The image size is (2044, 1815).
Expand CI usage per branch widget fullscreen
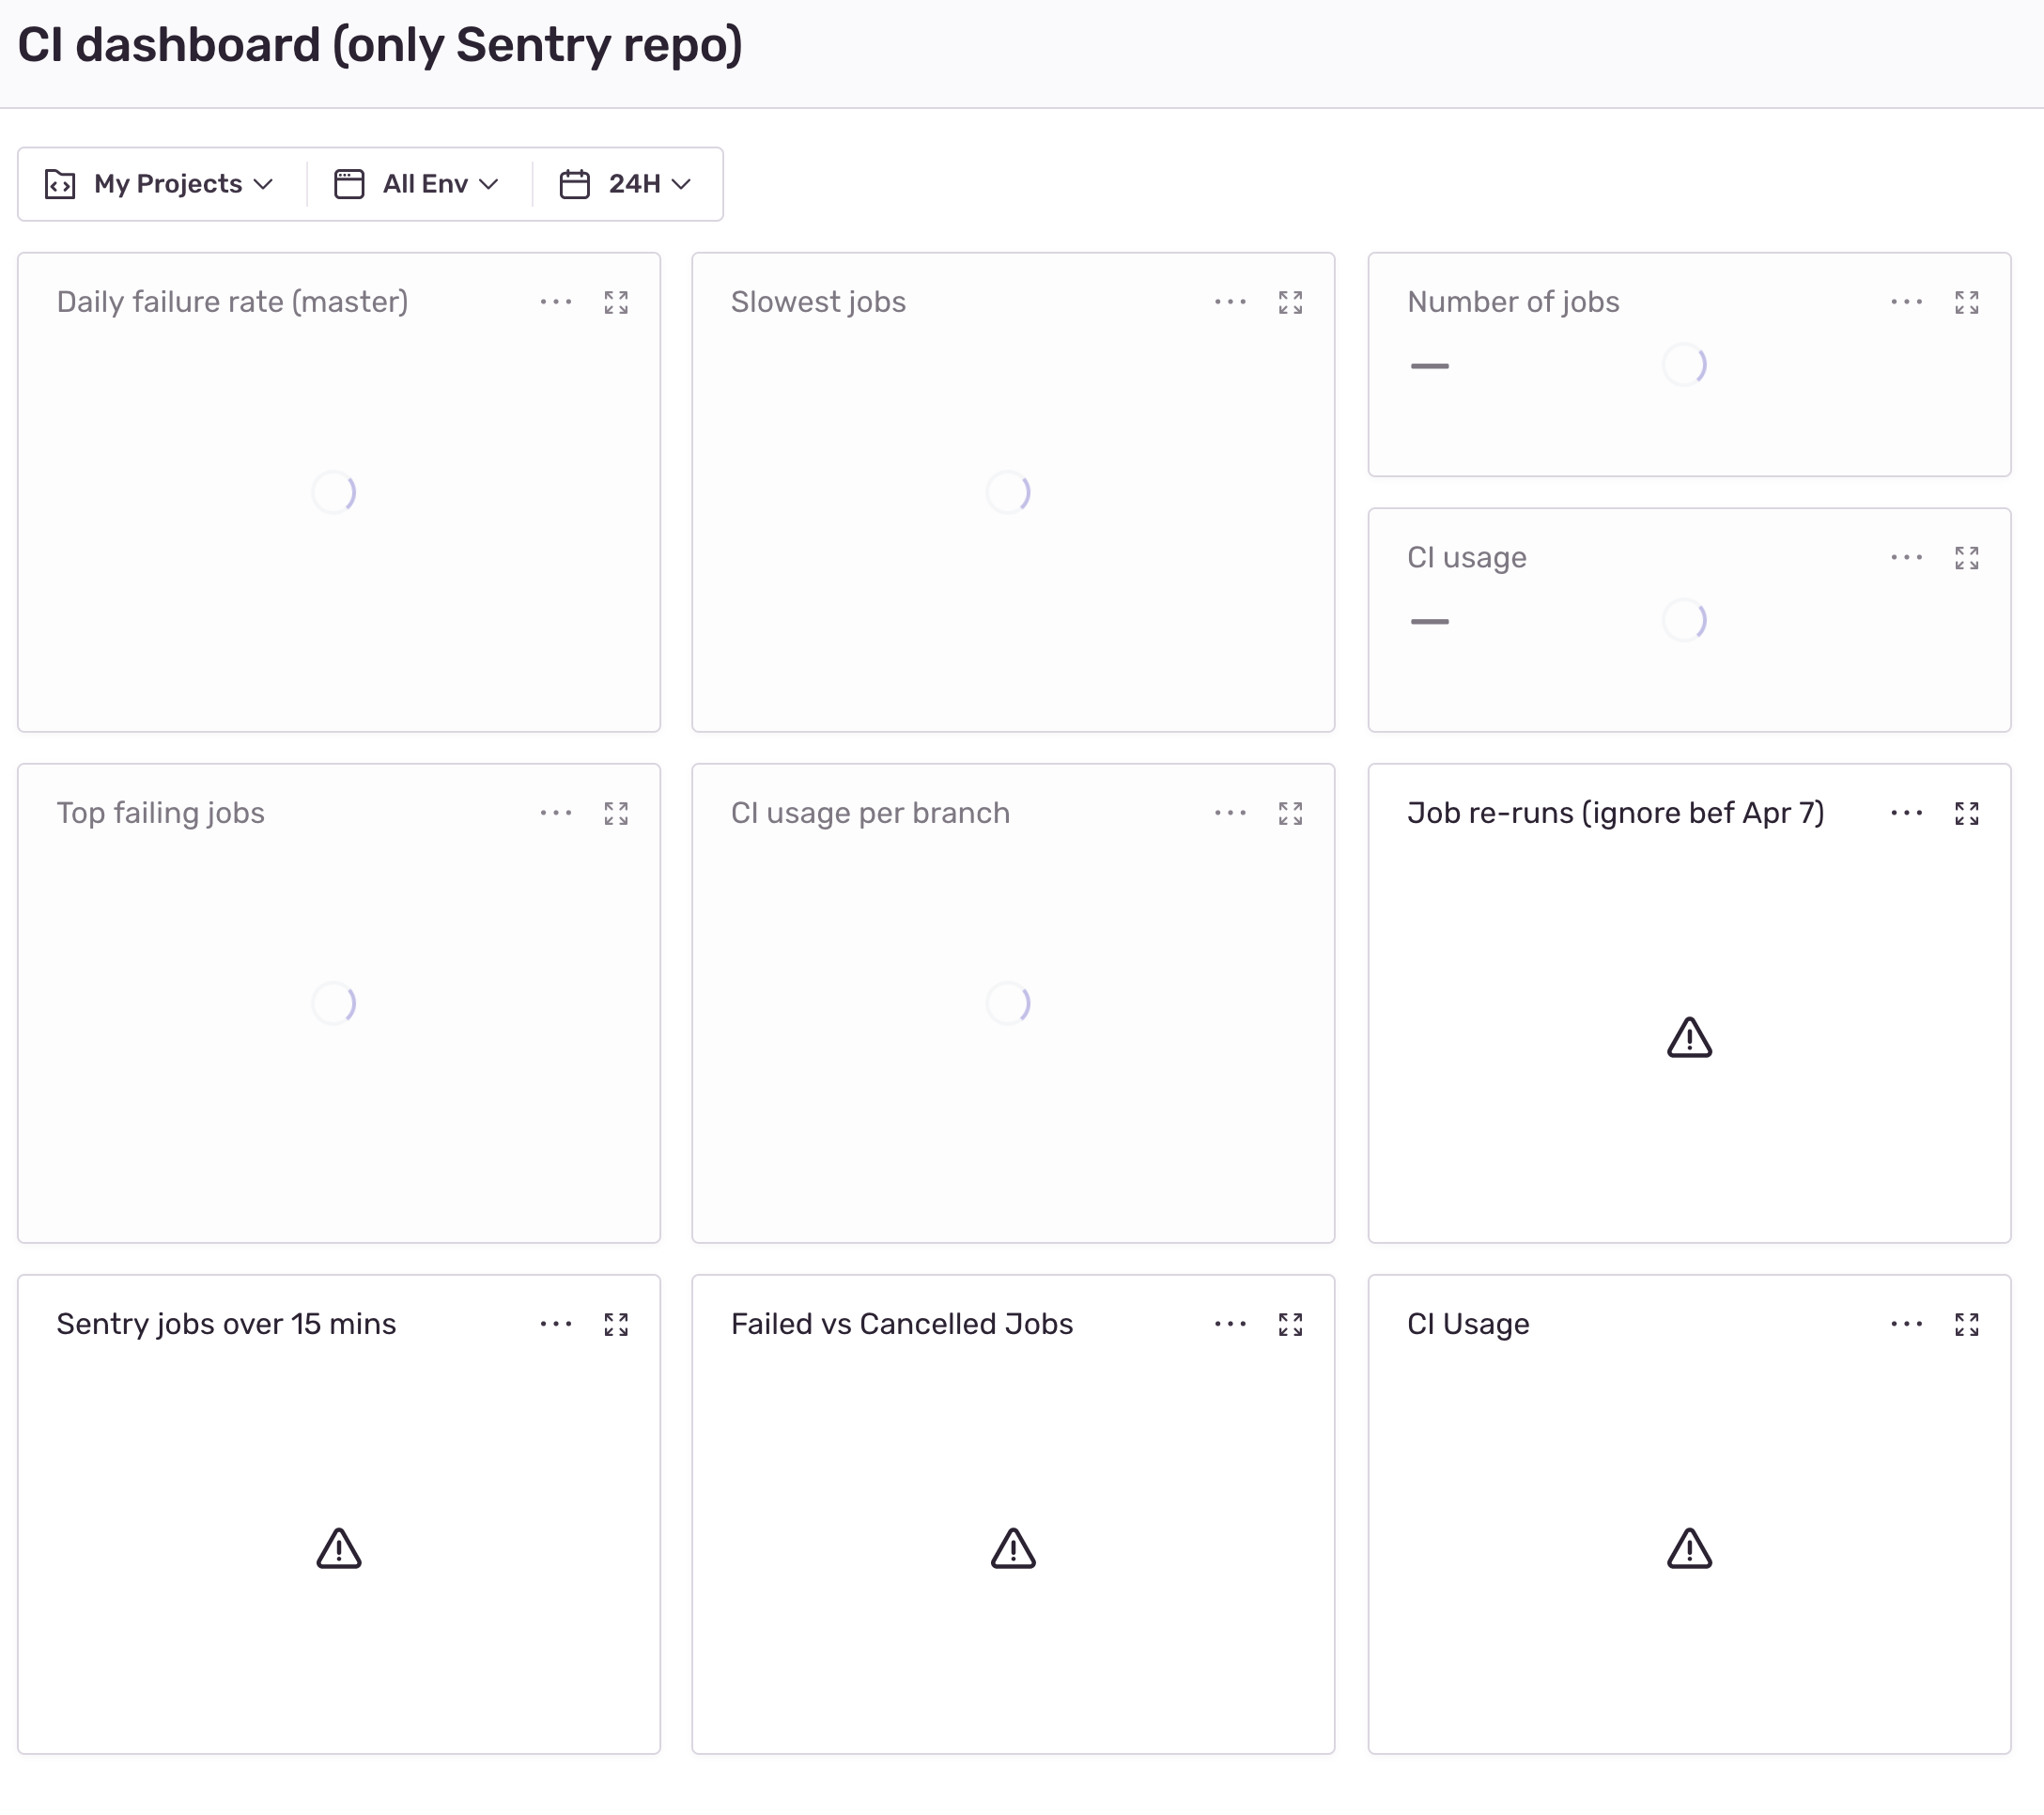[x=1290, y=813]
